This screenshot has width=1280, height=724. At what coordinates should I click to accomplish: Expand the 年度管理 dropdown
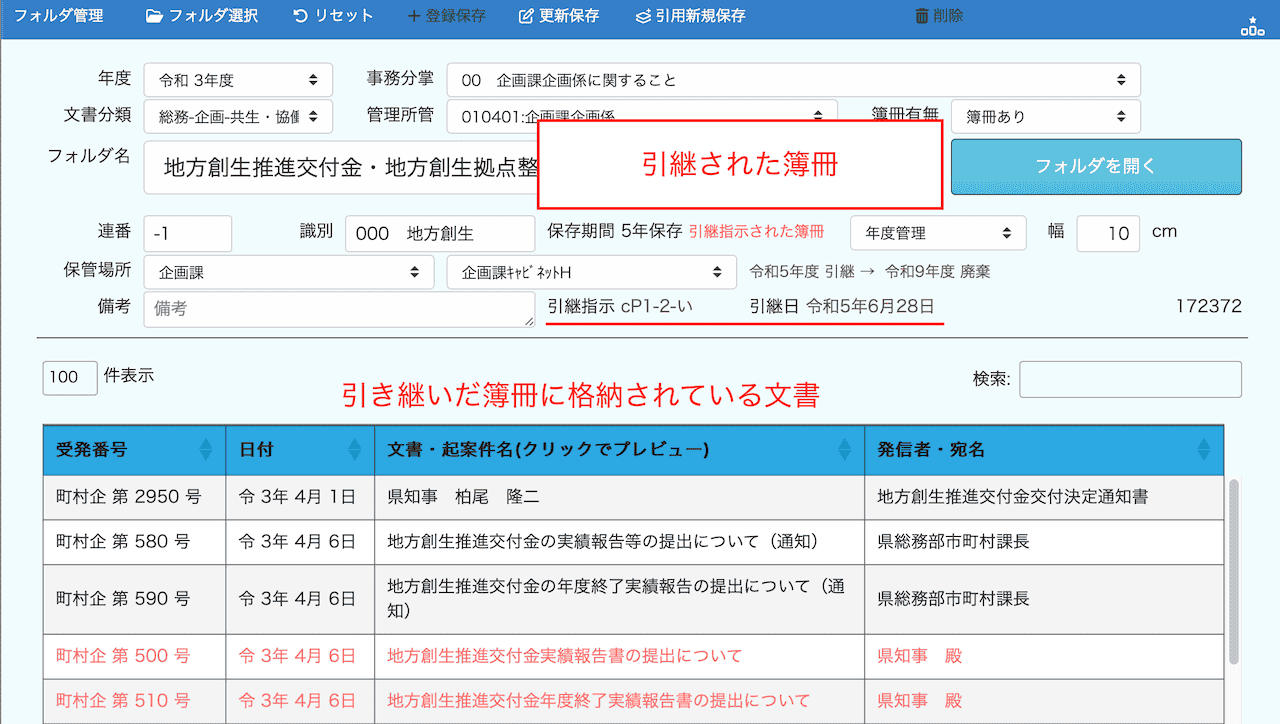[938, 233]
